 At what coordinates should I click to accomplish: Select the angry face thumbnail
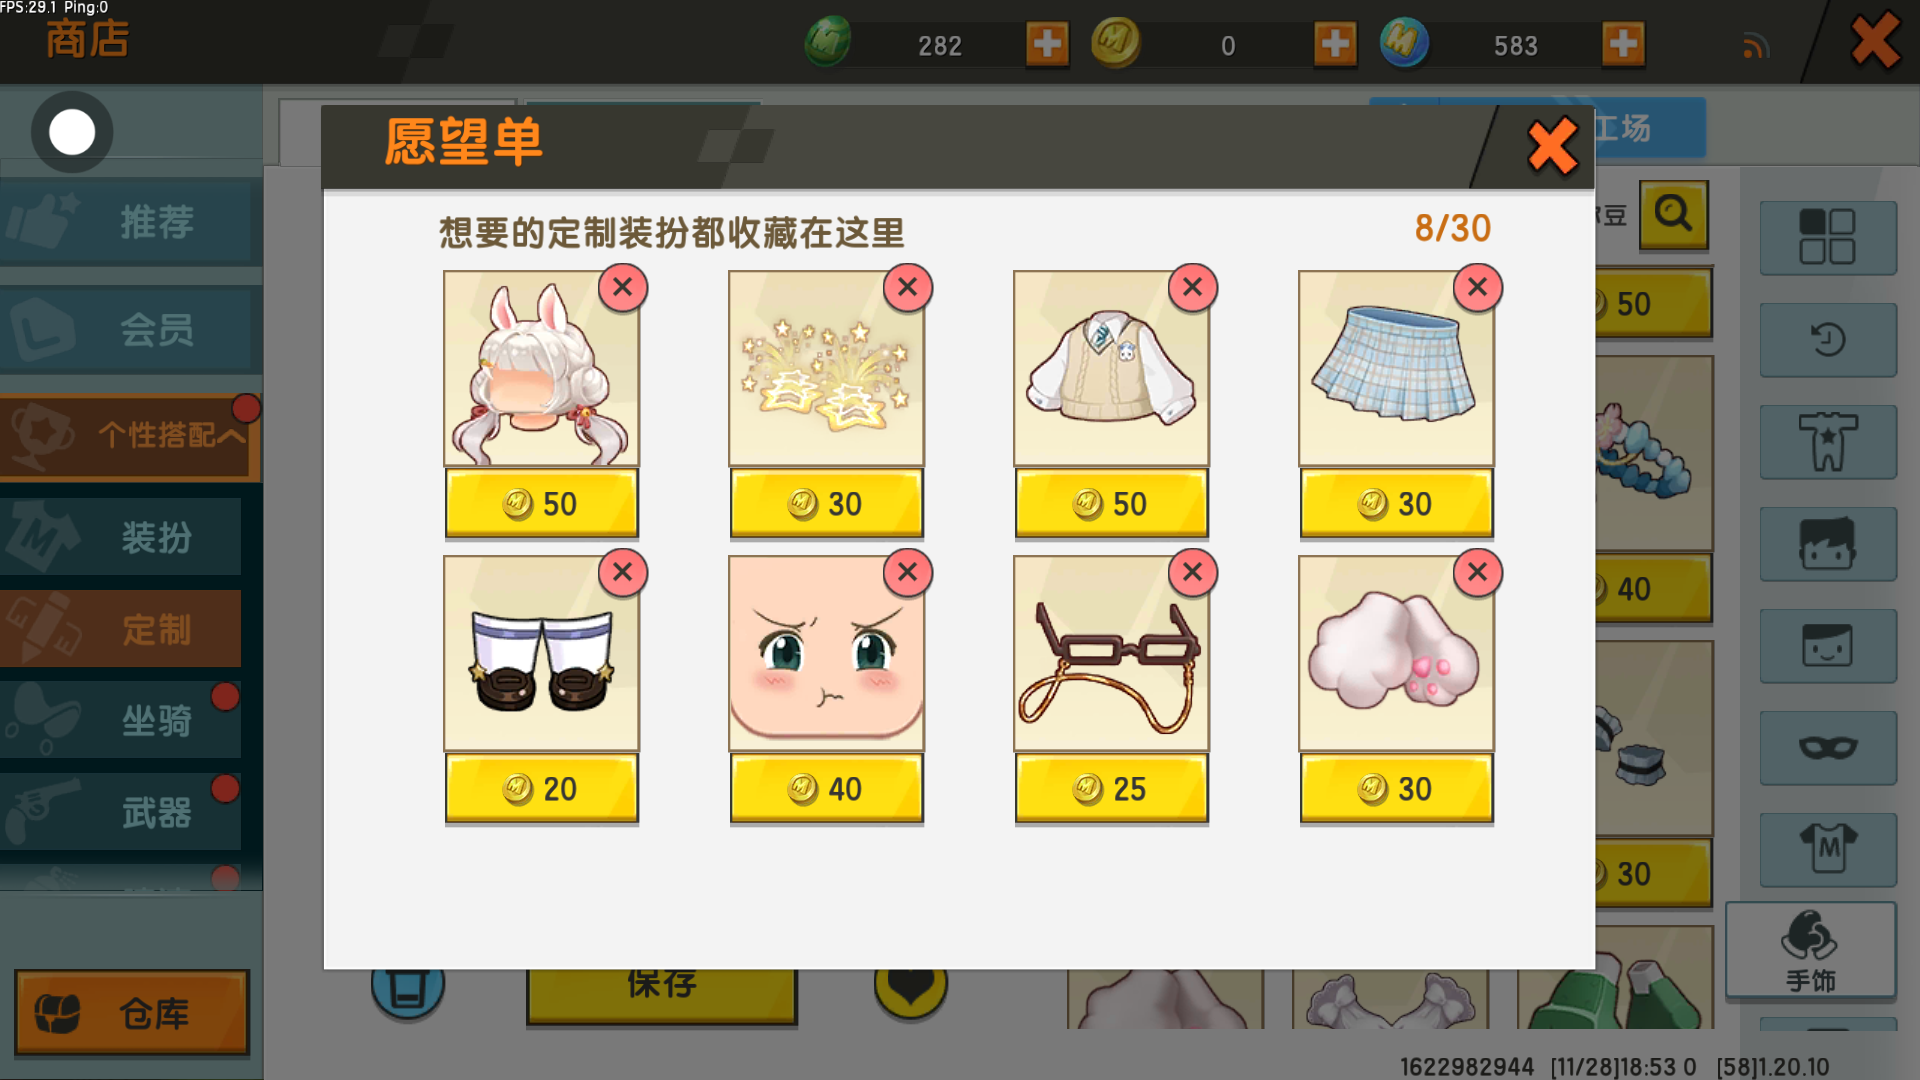pyautogui.click(x=826, y=654)
